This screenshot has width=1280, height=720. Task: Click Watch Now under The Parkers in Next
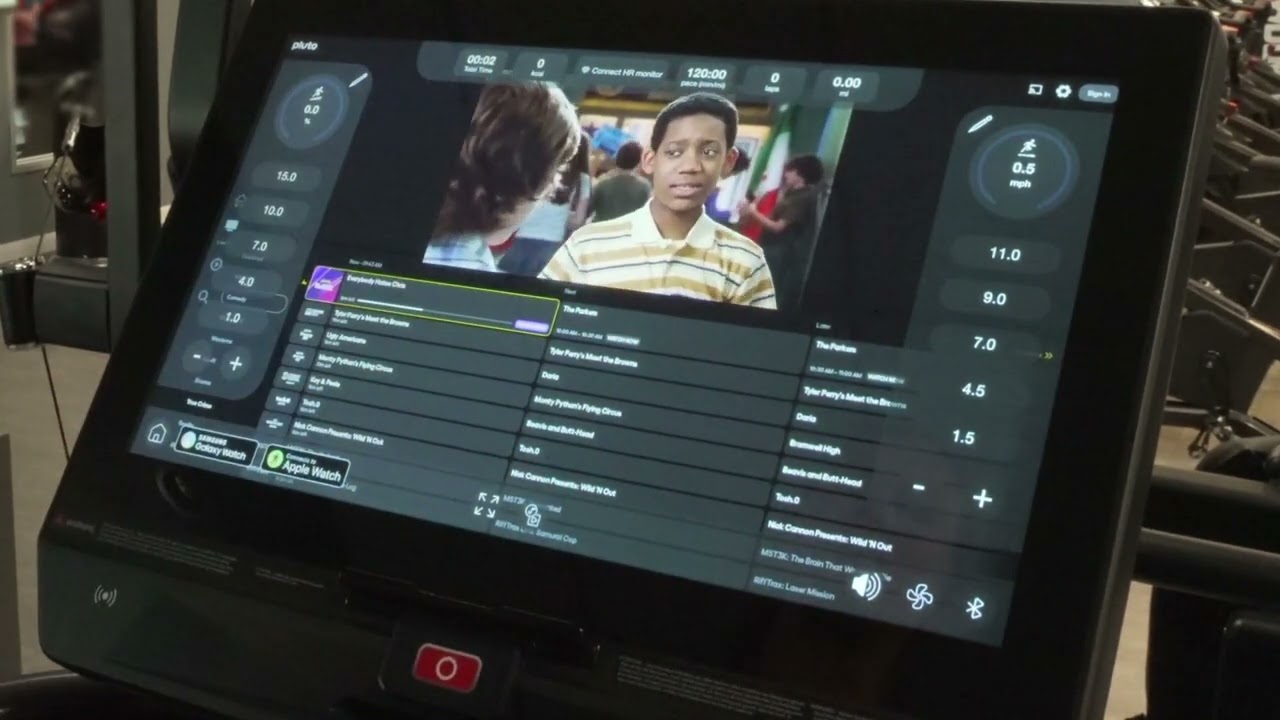coord(625,340)
